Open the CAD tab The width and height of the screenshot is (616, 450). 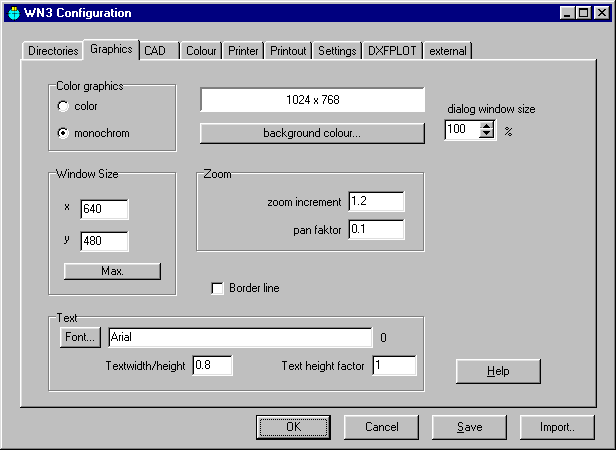tap(154, 51)
